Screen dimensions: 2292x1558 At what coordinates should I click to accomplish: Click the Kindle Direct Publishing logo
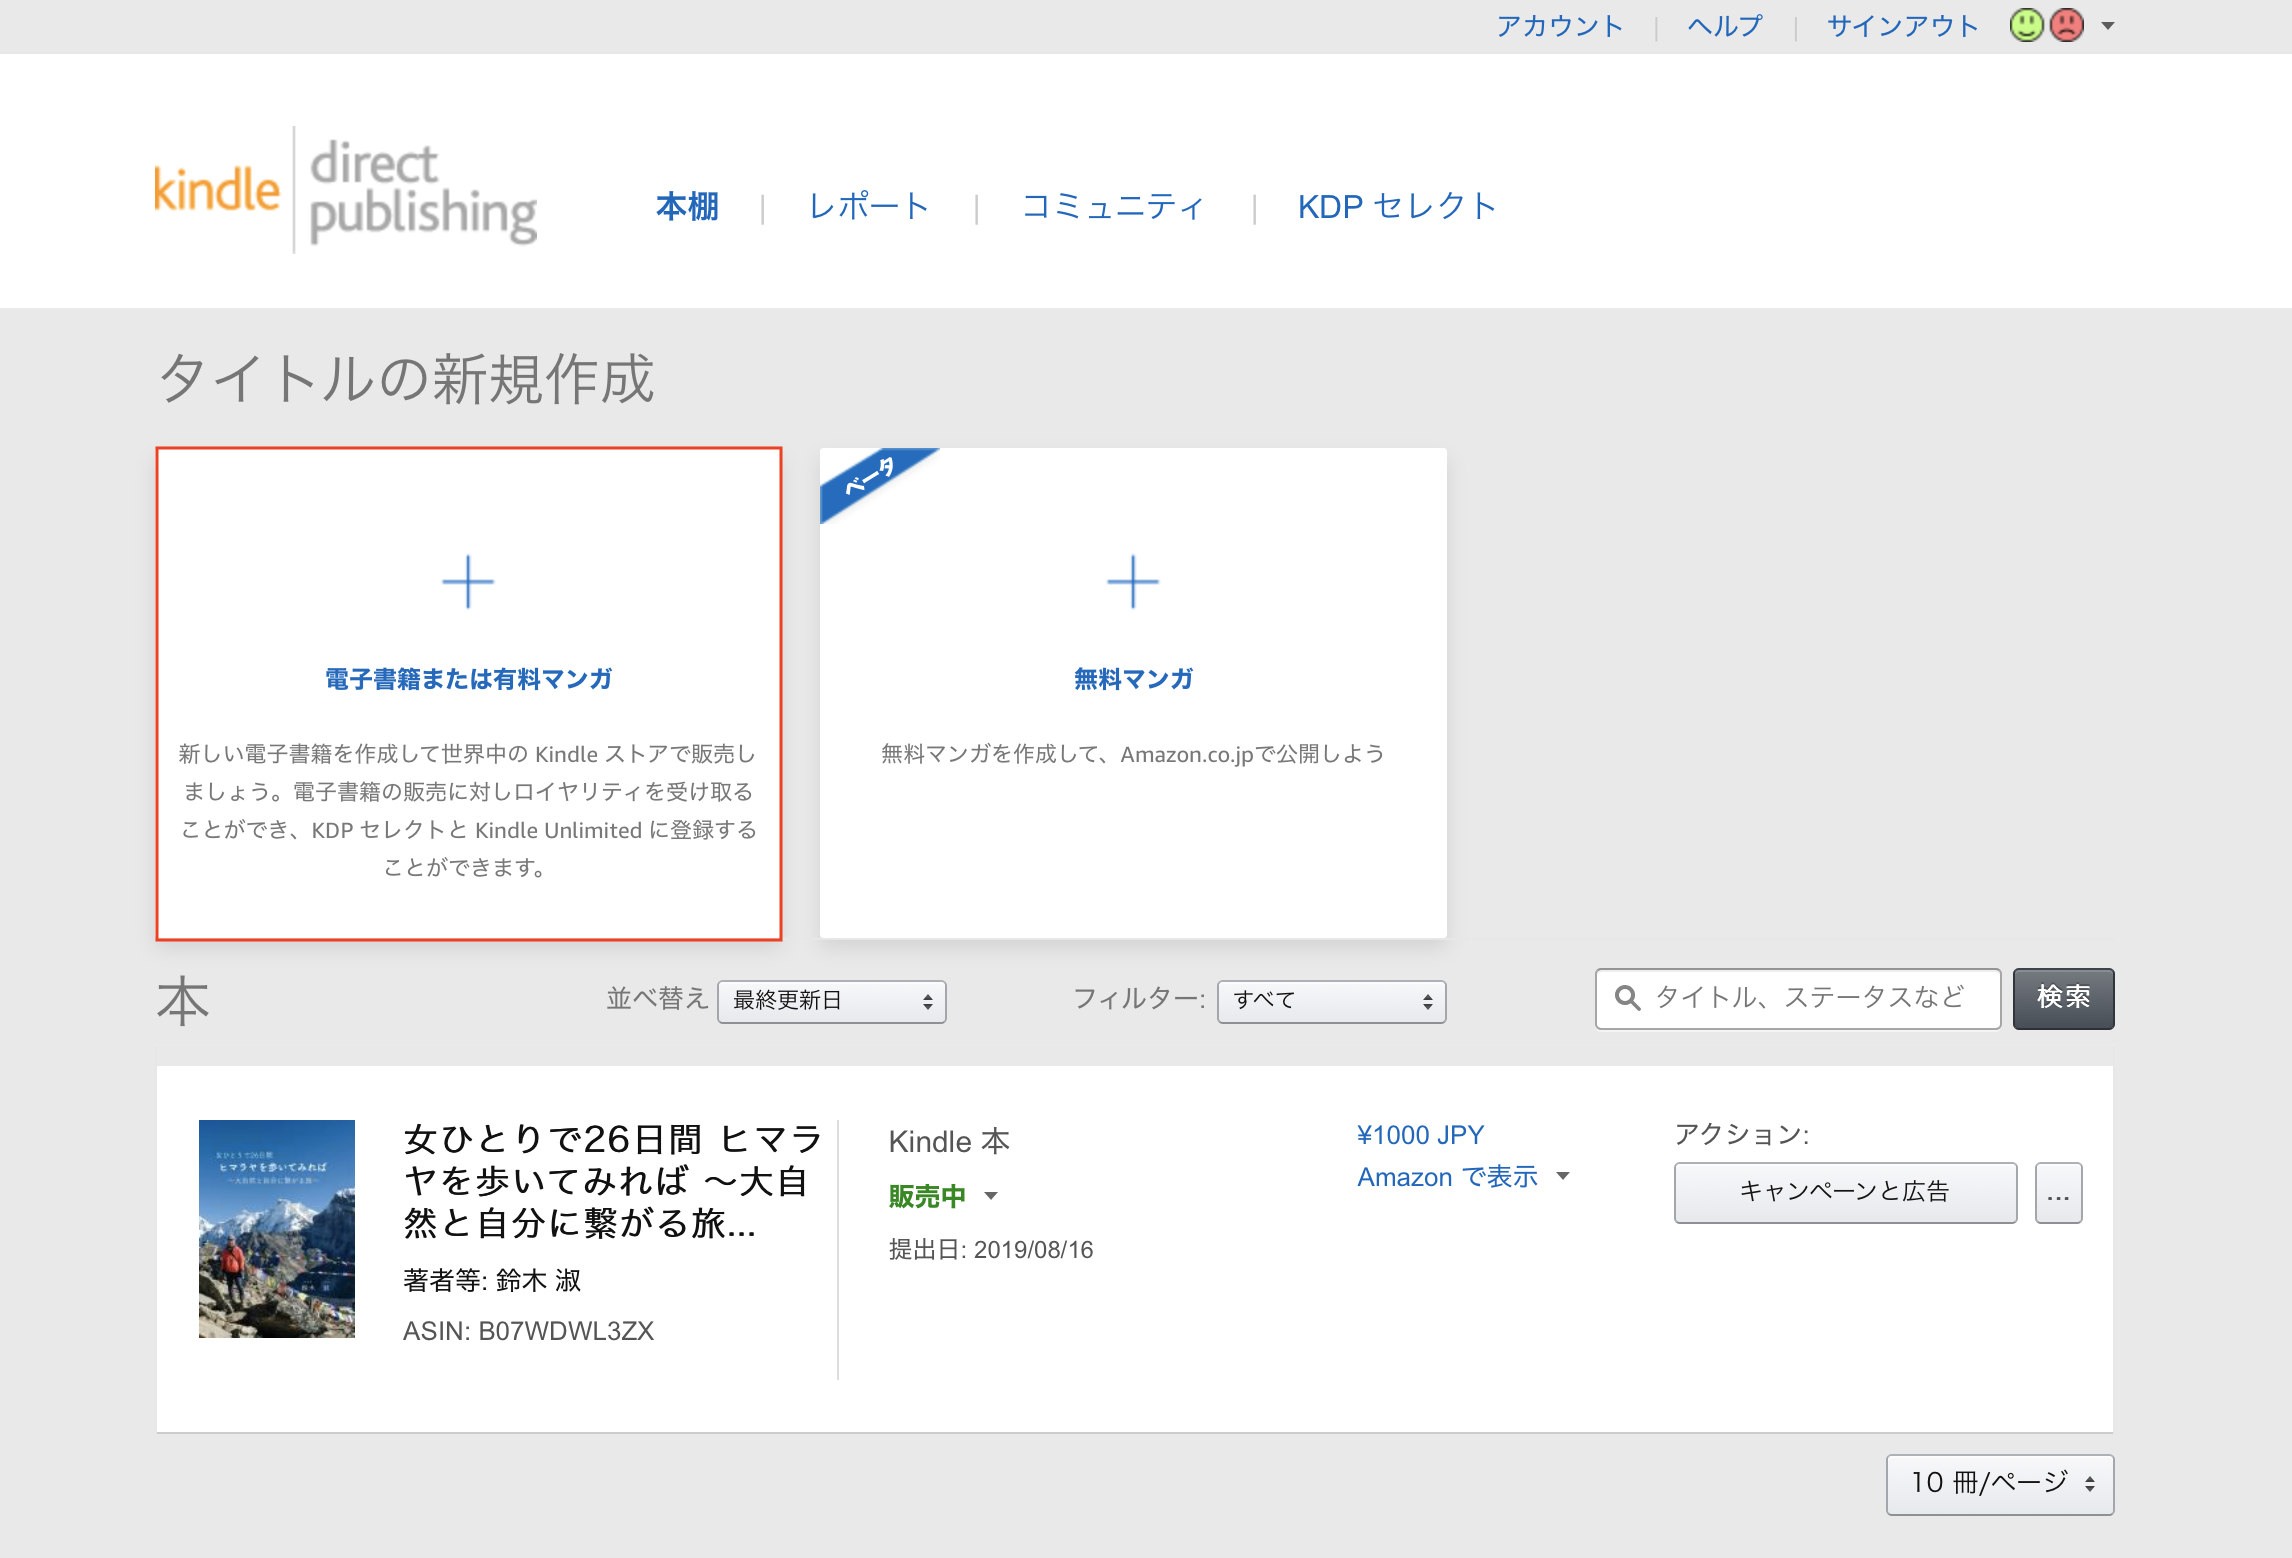point(345,190)
